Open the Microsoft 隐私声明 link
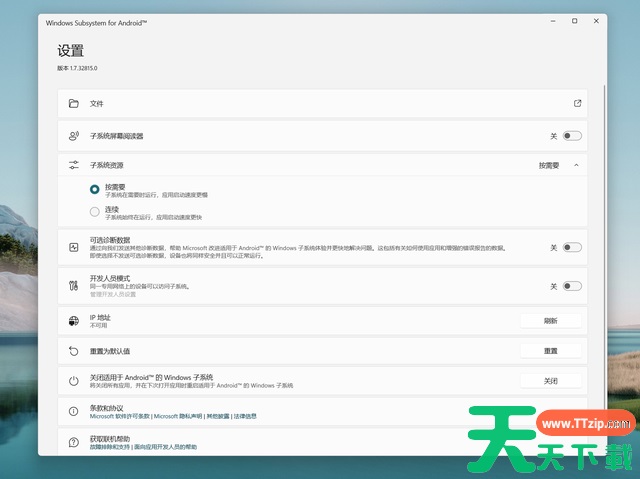 178,416
